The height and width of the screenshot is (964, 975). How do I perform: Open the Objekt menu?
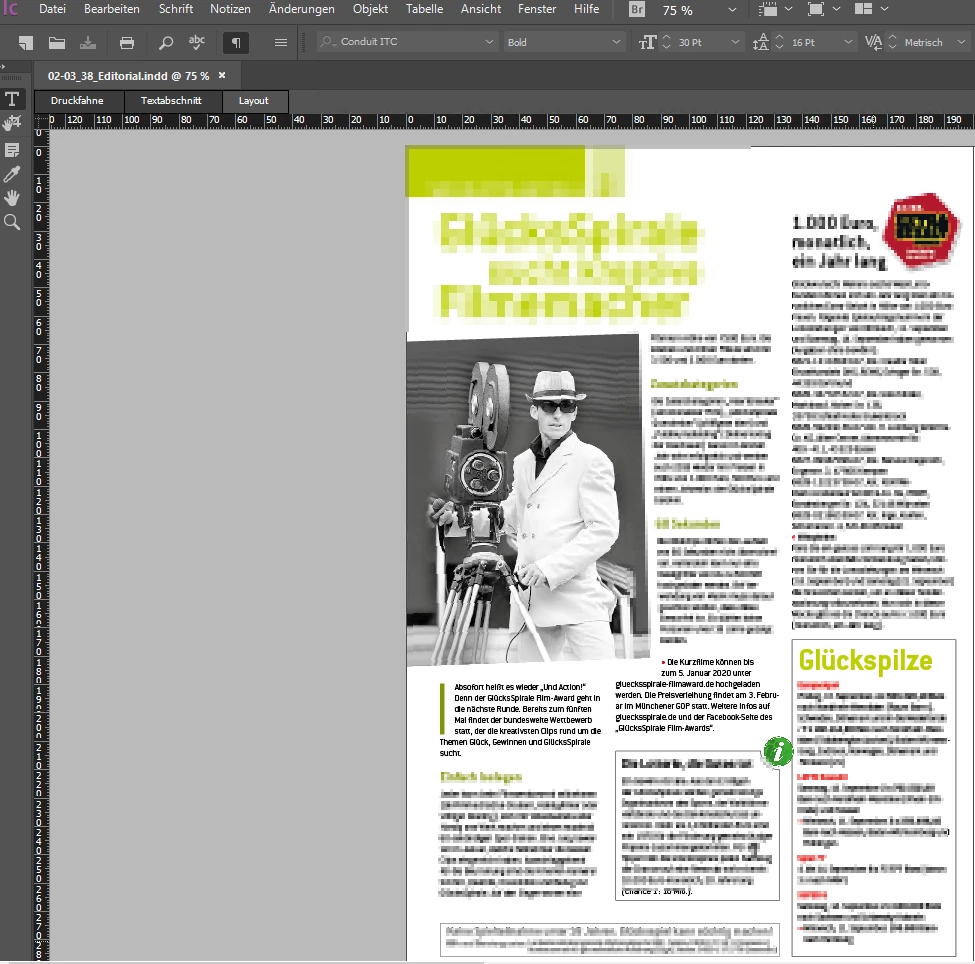click(371, 9)
